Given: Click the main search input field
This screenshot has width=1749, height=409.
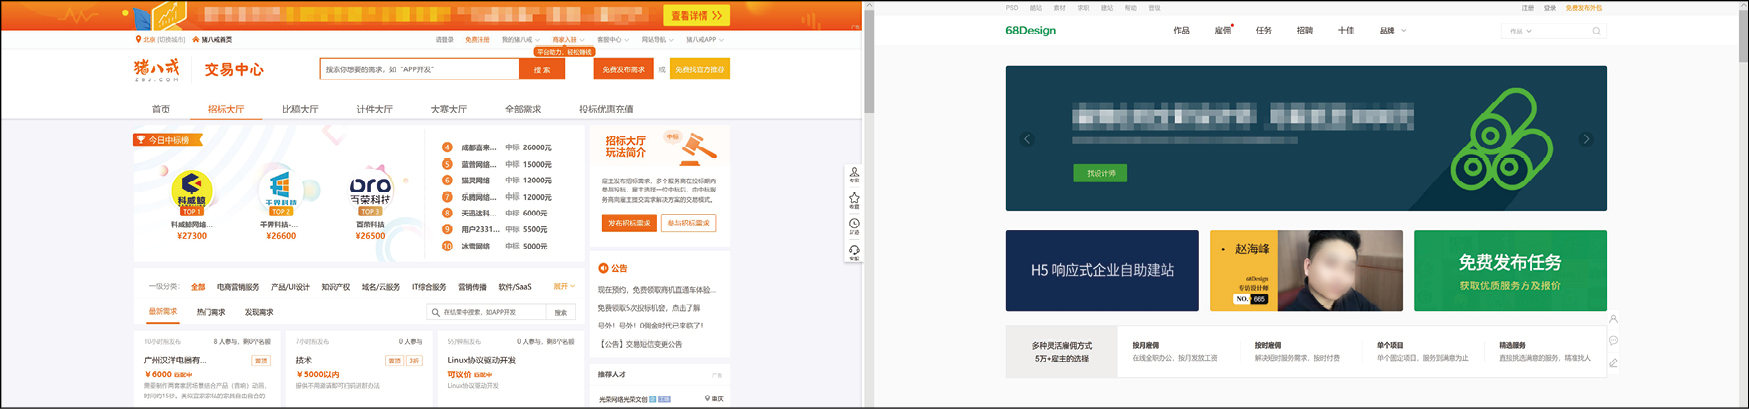Looking at the screenshot, I should [420, 70].
